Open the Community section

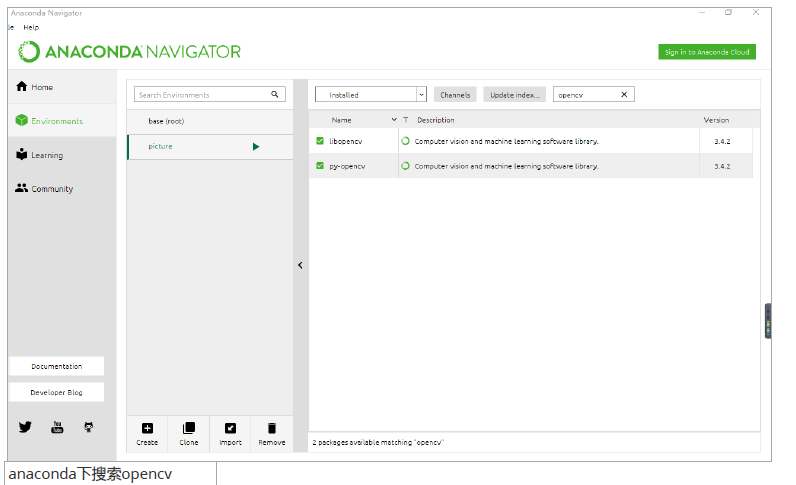[44, 188]
